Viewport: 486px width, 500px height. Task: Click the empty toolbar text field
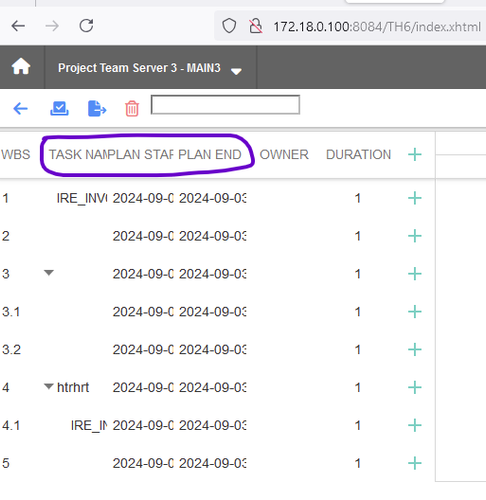tap(225, 105)
